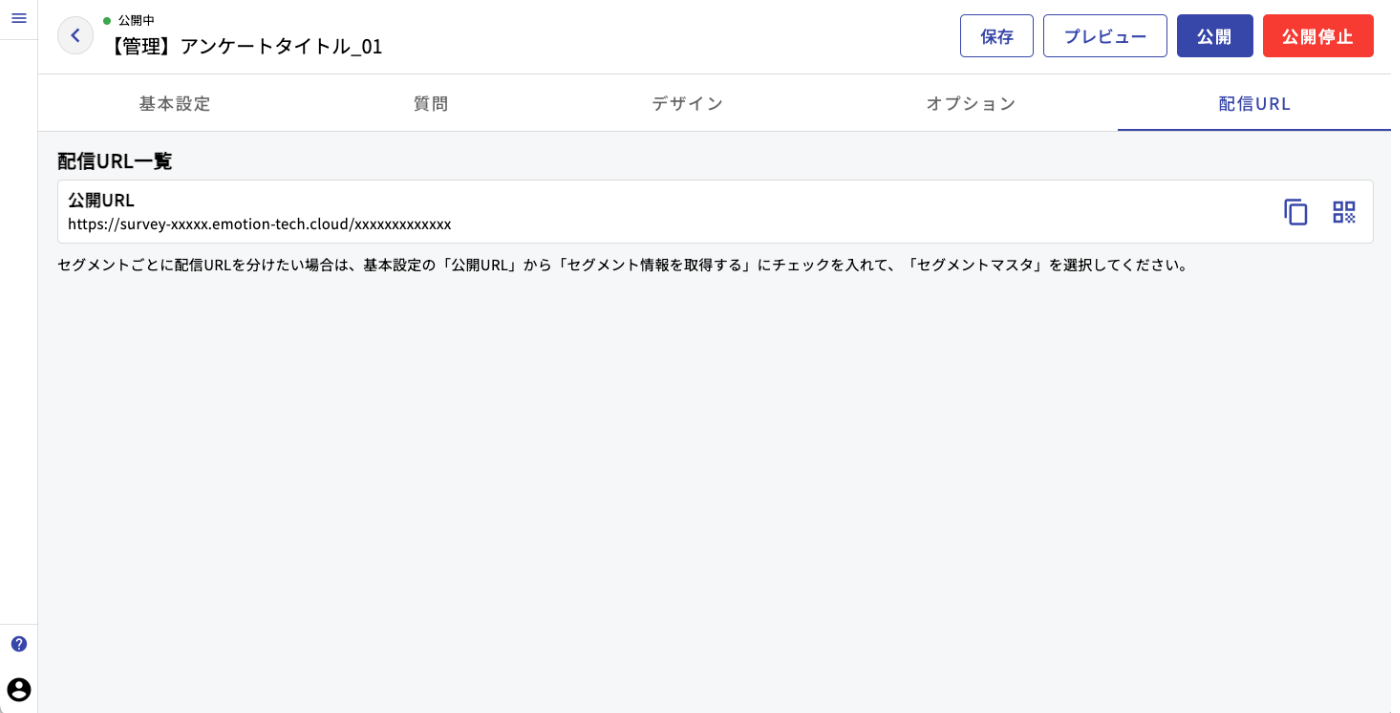Switch to the 基本設定 tab
This screenshot has height=713, width=1400.
(x=175, y=103)
